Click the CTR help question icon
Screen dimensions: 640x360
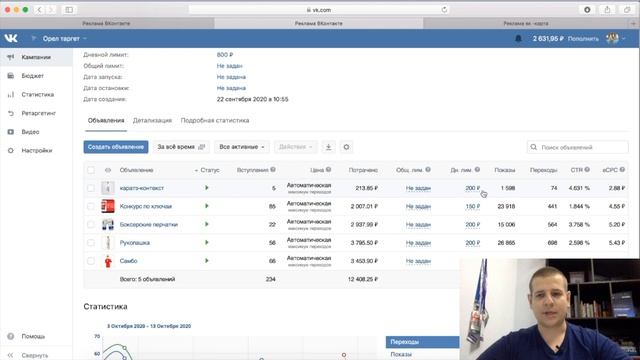[587, 170]
